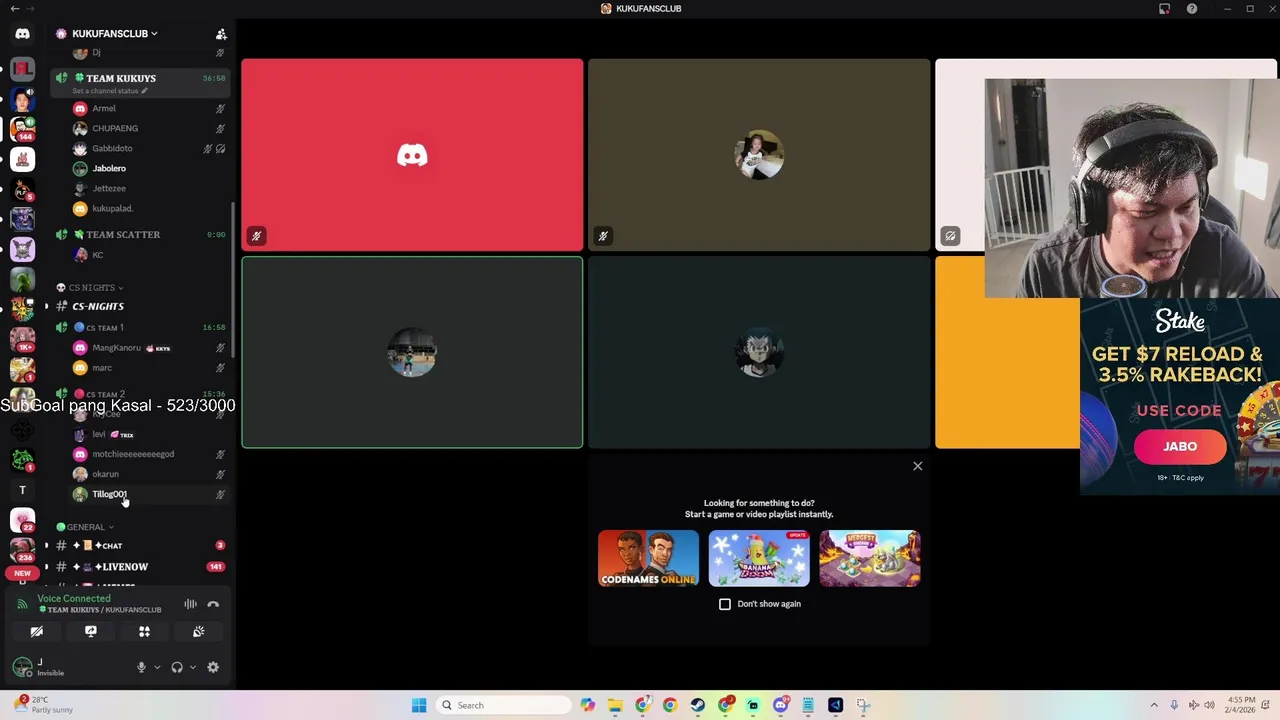The height and width of the screenshot is (720, 1280).
Task: Close the activity suggestion popup
Action: point(917,466)
